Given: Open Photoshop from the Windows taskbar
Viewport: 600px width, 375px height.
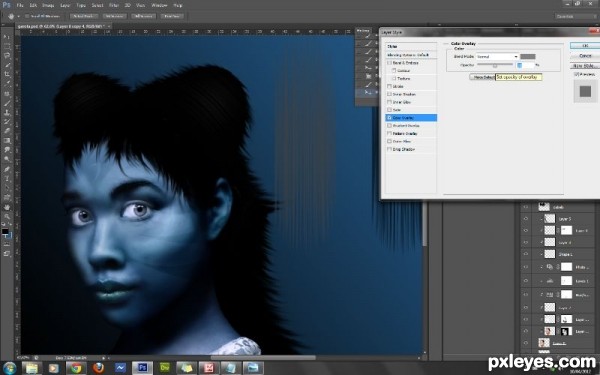Looking at the screenshot, I should pyautogui.click(x=142, y=368).
